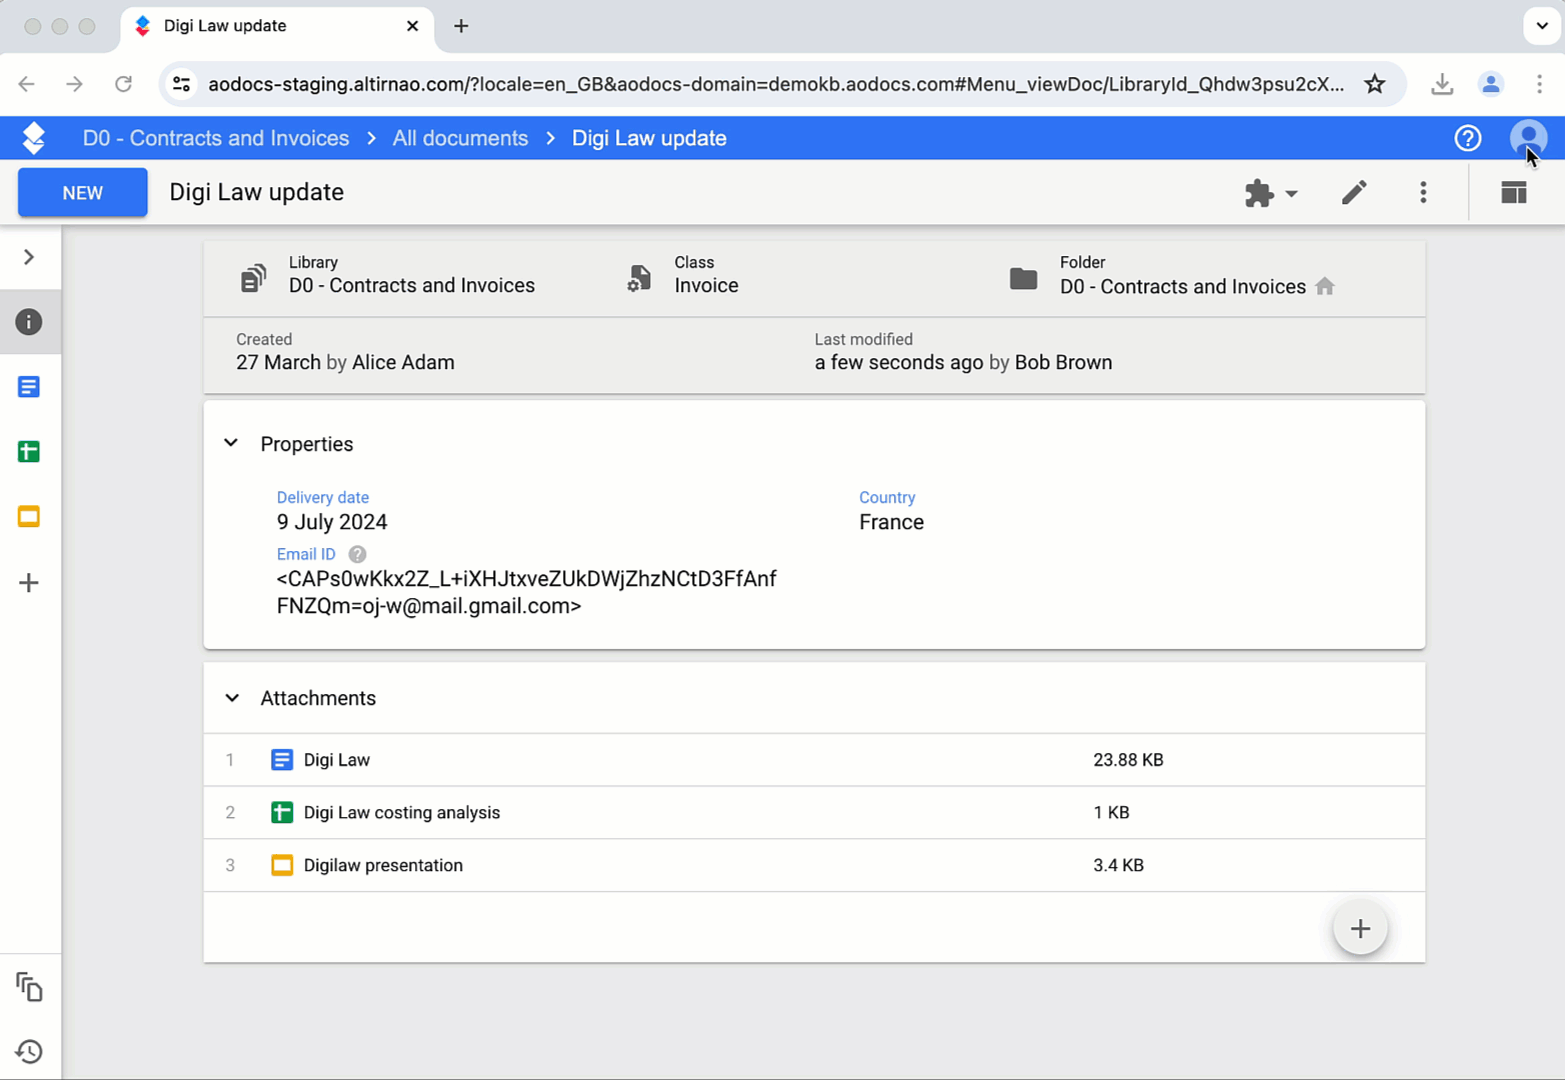Open the user account avatar in blue header
Viewport: 1565px width, 1080px height.
(x=1528, y=138)
